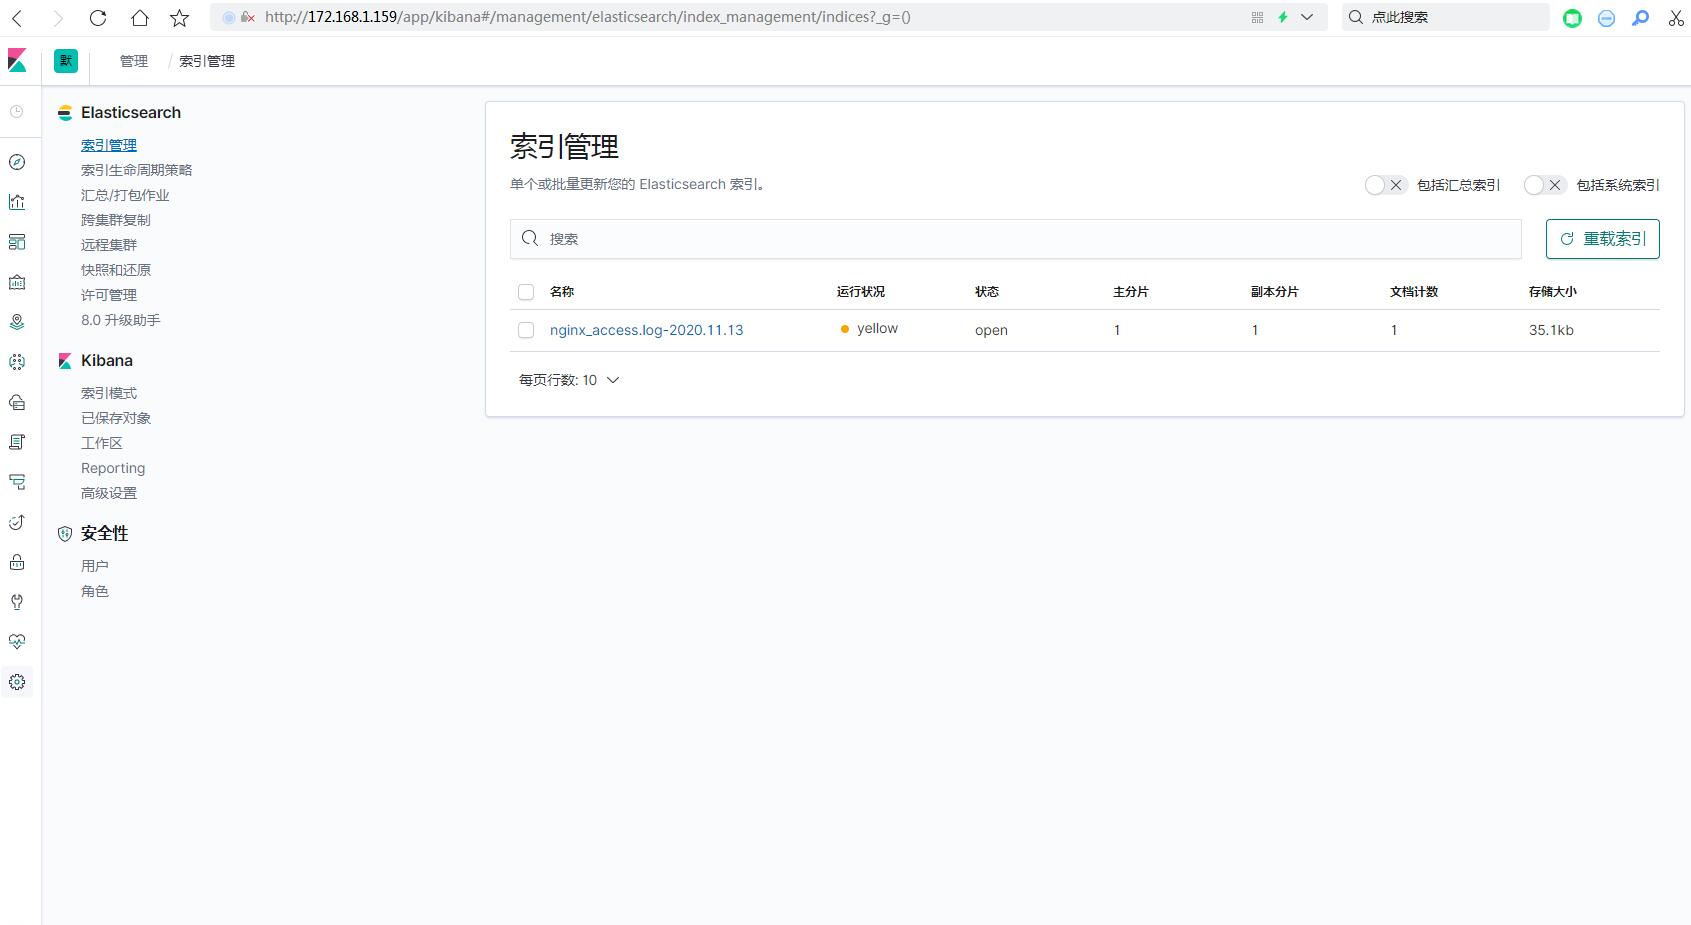1691x925 pixels.
Task: Open Visualize chart icon in side nav
Action: click(17, 202)
